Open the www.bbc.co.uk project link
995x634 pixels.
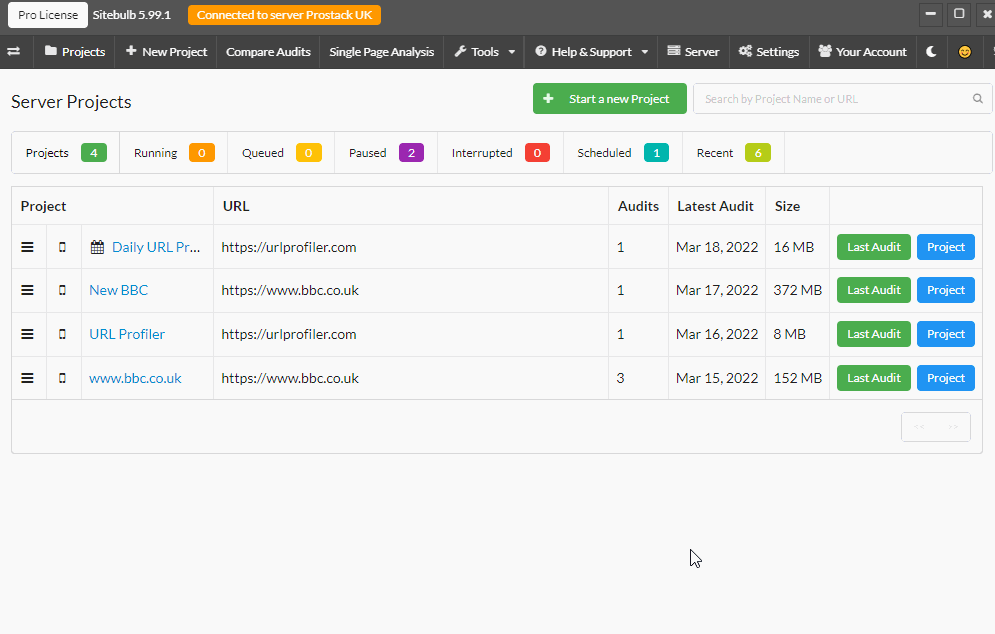(135, 378)
